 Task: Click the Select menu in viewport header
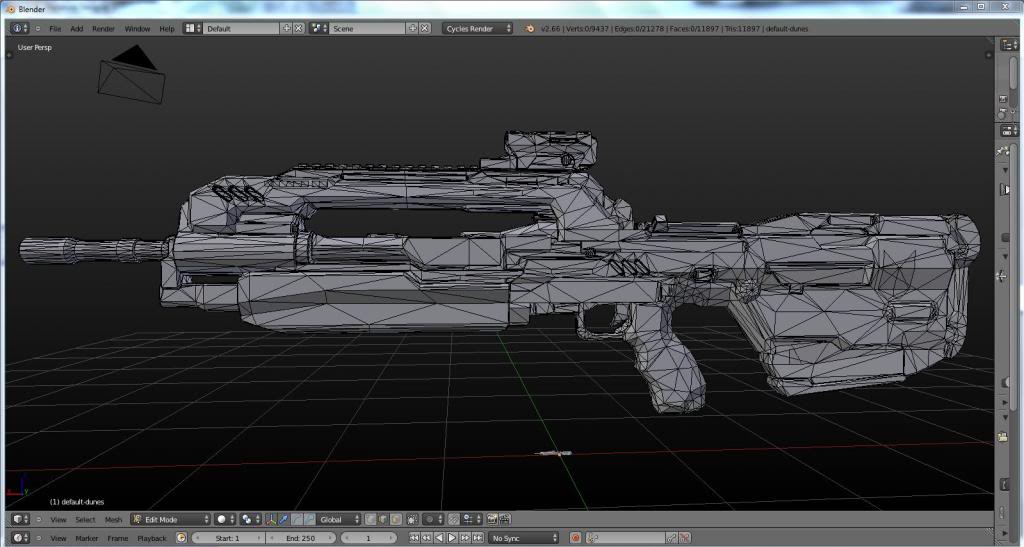(85, 519)
